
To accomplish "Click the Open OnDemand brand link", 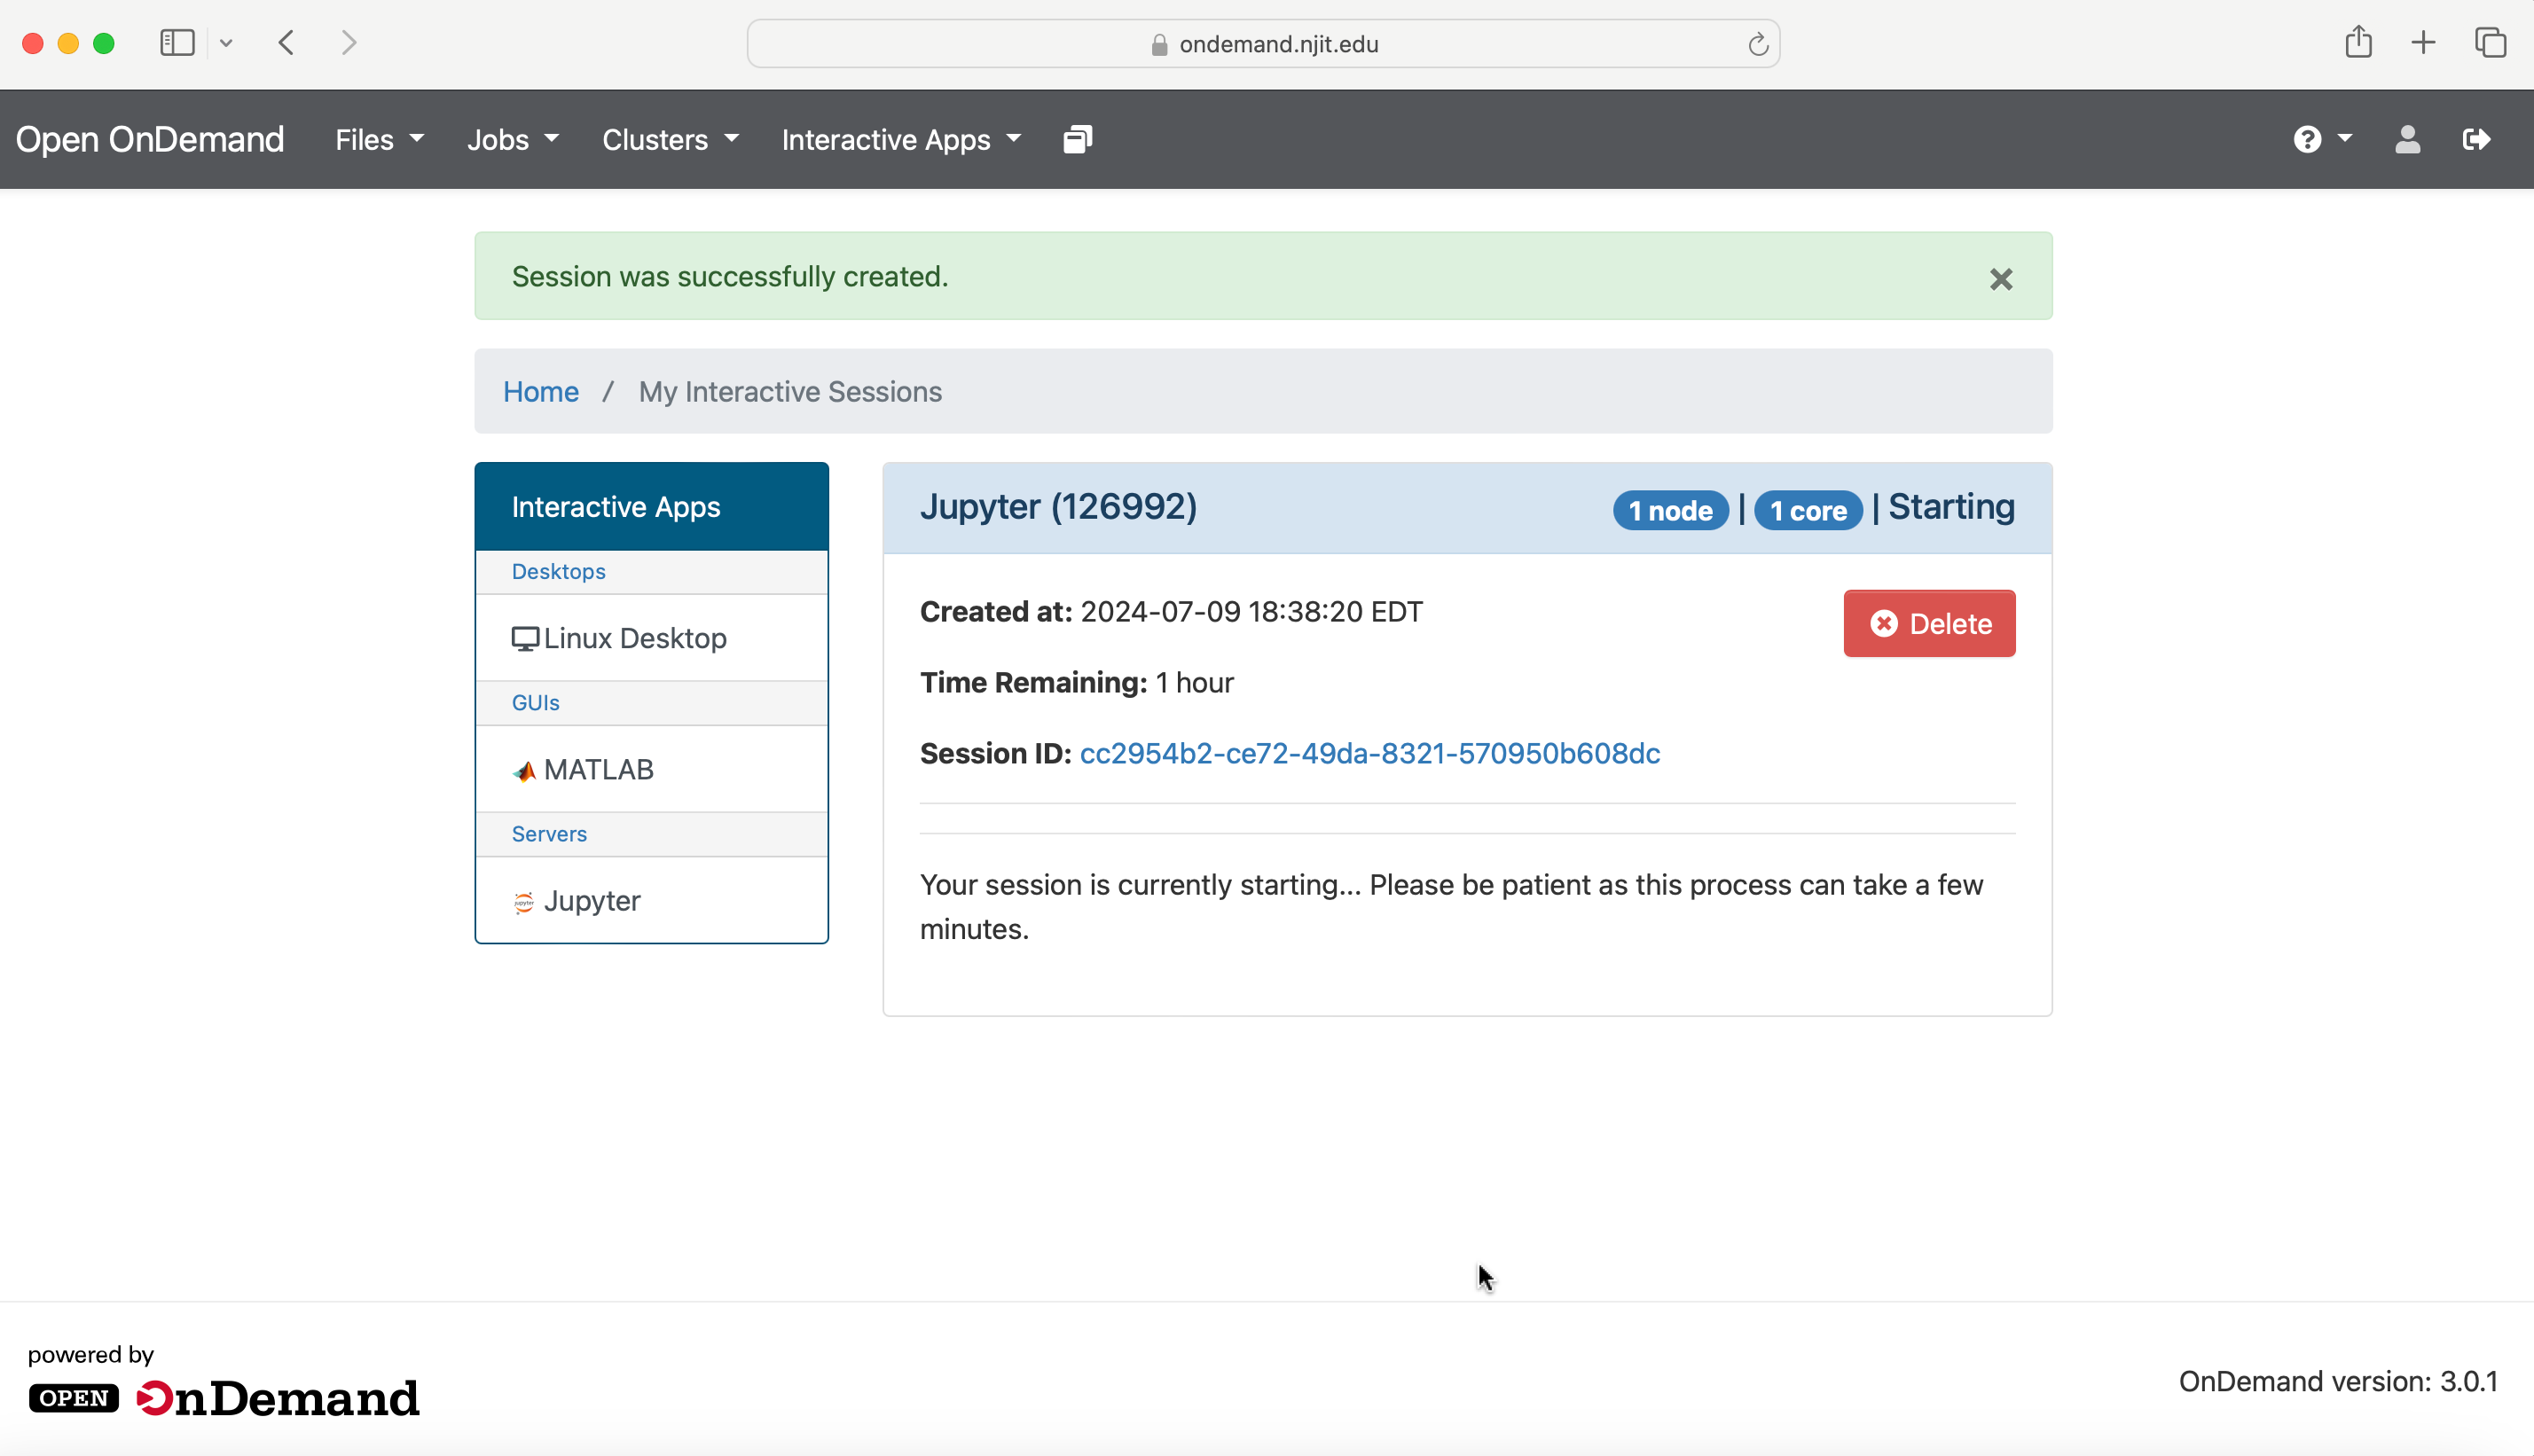I will click(x=150, y=139).
